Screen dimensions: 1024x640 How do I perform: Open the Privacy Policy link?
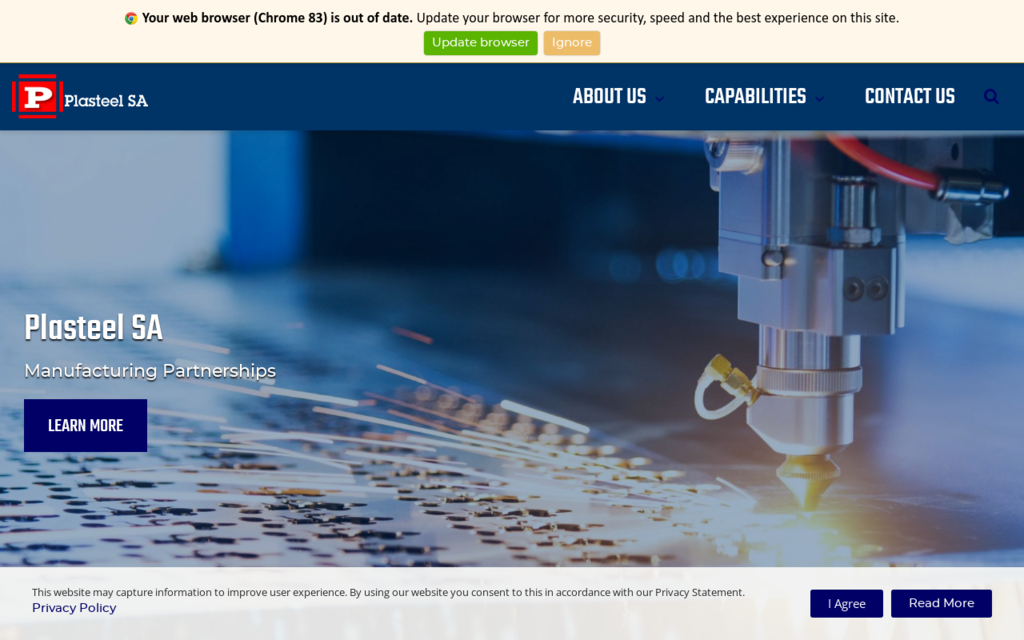74,608
